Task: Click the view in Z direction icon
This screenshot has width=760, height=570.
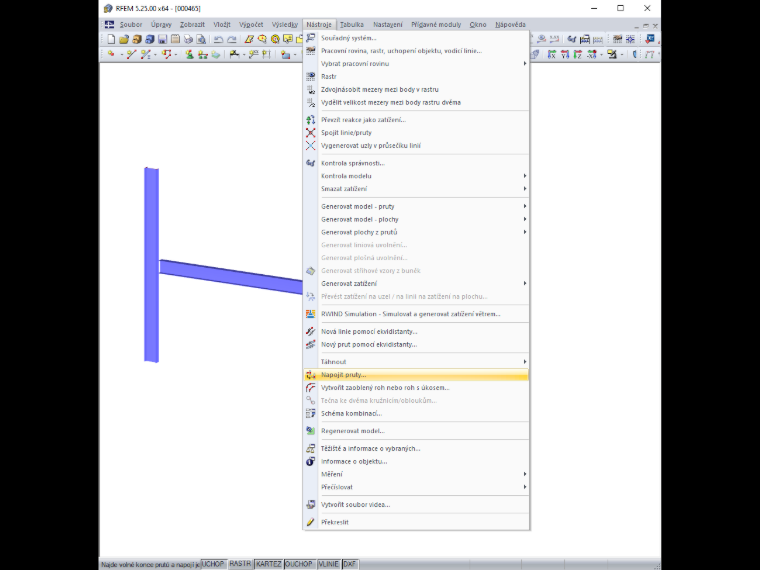Action: coord(578,54)
